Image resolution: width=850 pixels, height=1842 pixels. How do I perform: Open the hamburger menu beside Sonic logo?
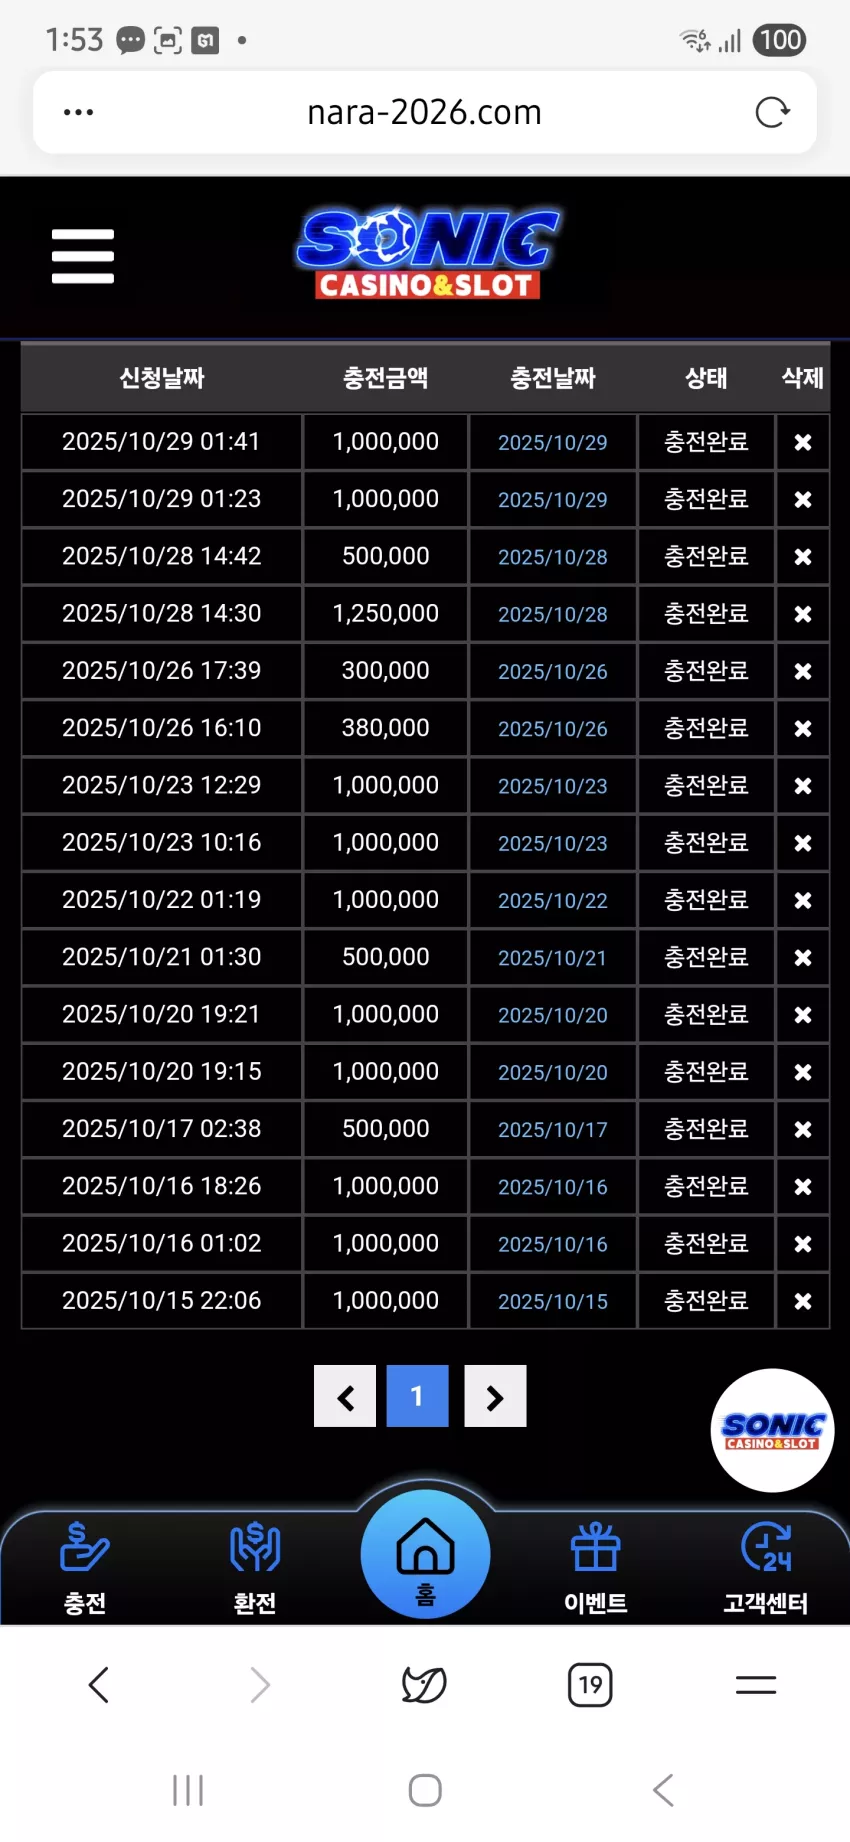point(83,256)
